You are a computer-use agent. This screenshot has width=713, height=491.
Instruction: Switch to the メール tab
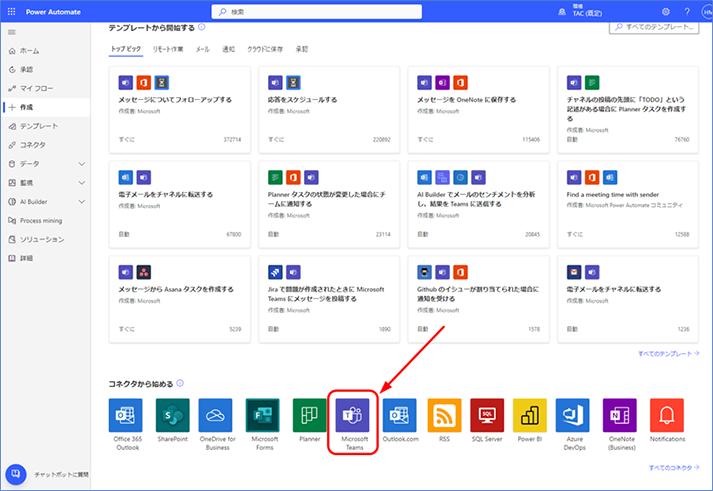point(202,49)
